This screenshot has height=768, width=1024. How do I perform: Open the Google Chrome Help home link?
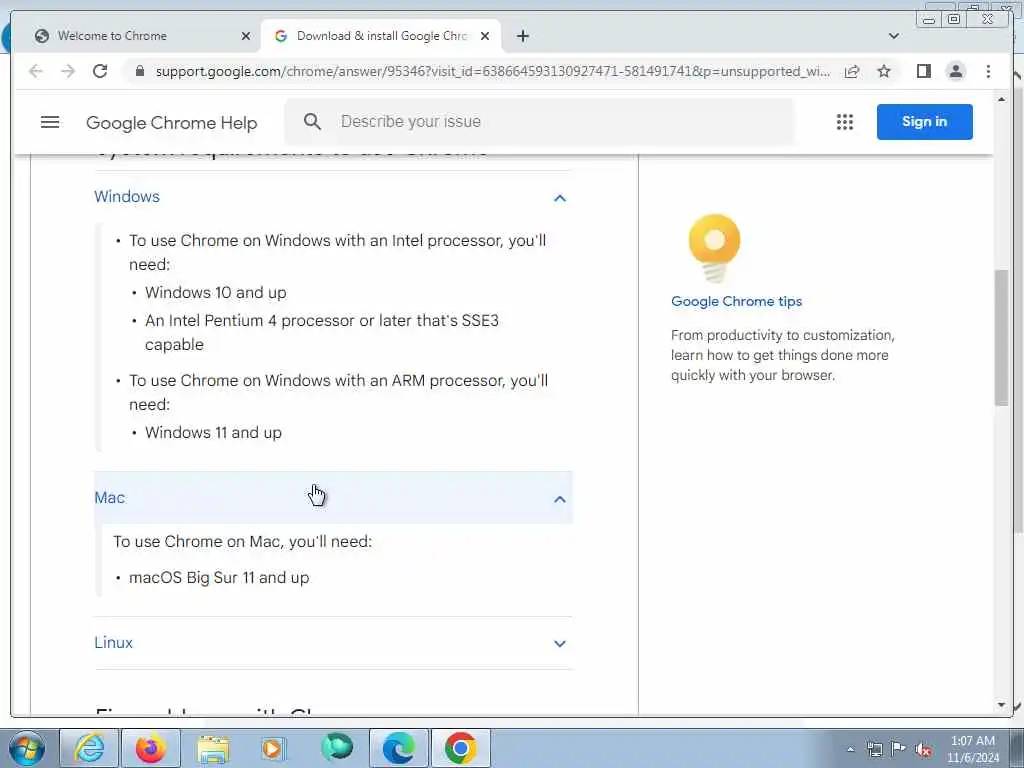coord(172,123)
